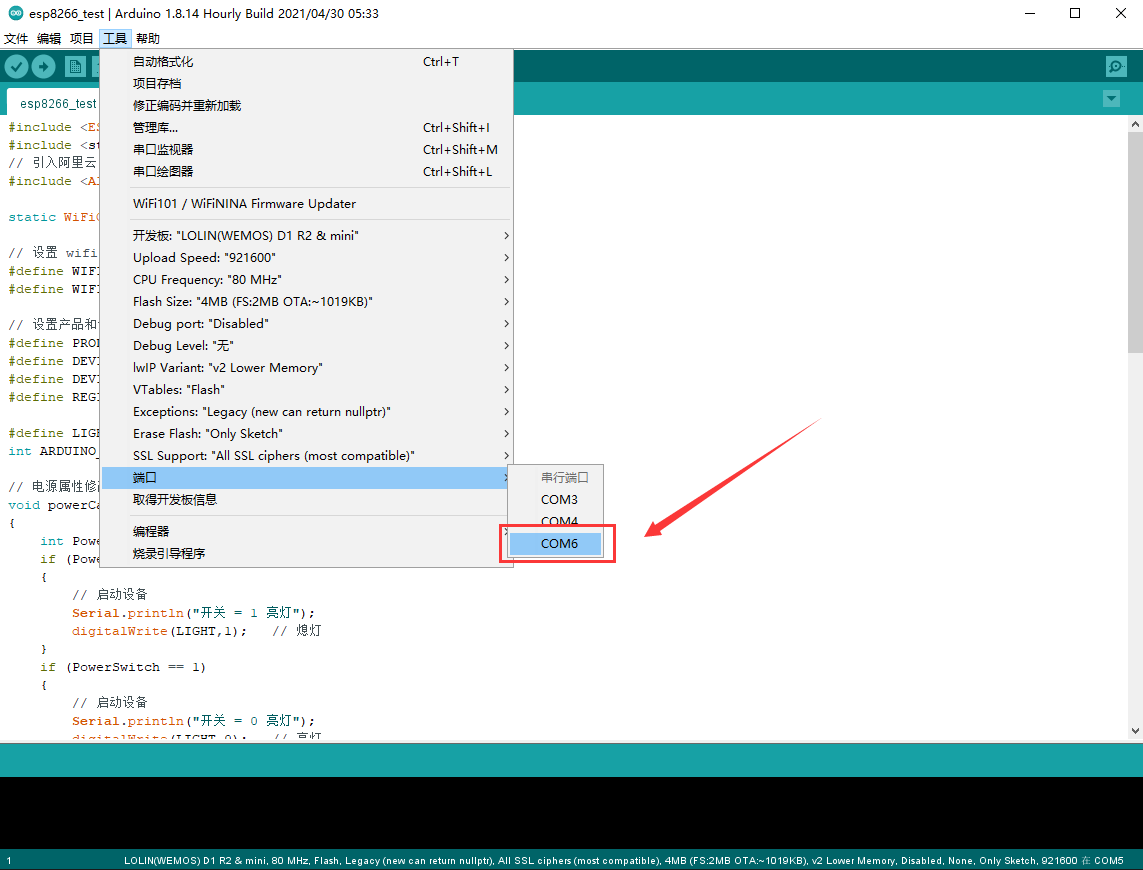
Task: Click the Verify checkmark toolbar icon
Action: tap(17, 67)
